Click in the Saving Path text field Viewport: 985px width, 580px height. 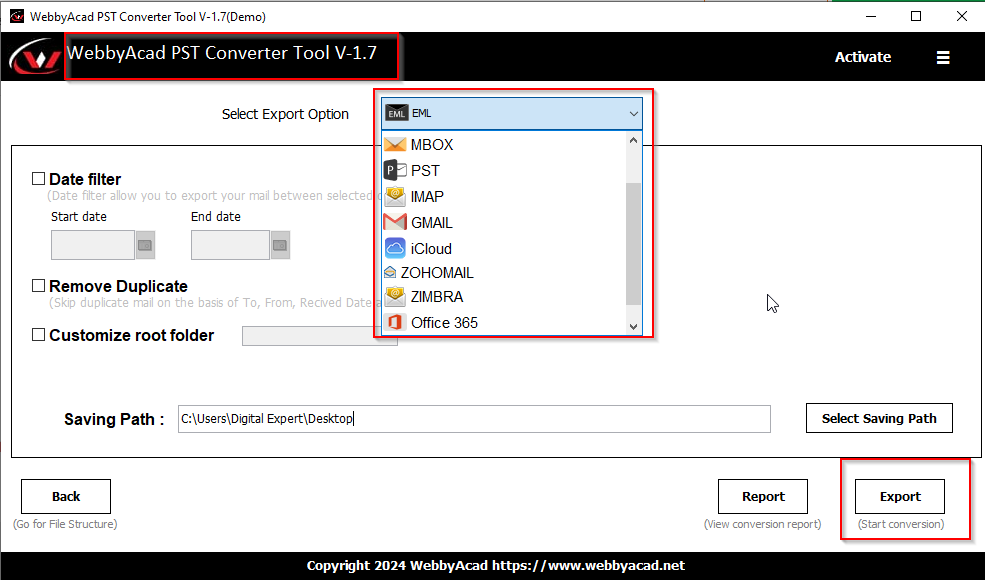click(474, 419)
